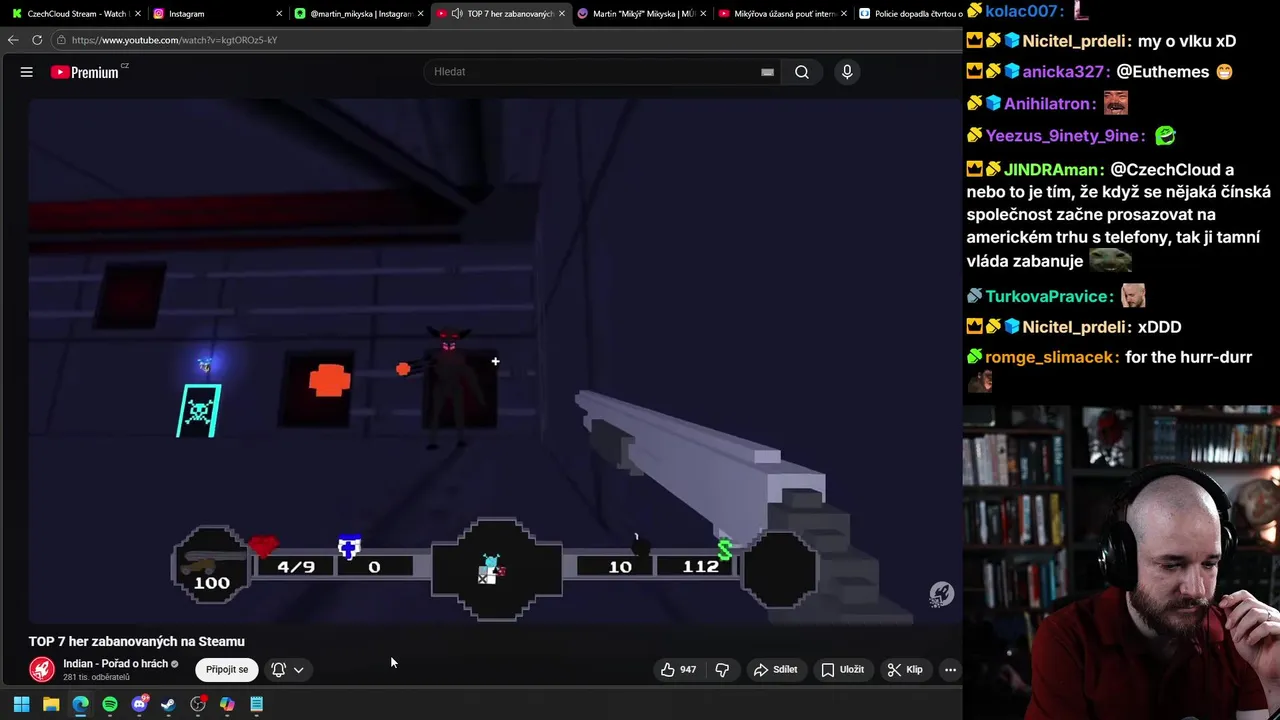Open File Explorer from the taskbar
This screenshot has width=1280, height=720.
(51, 704)
